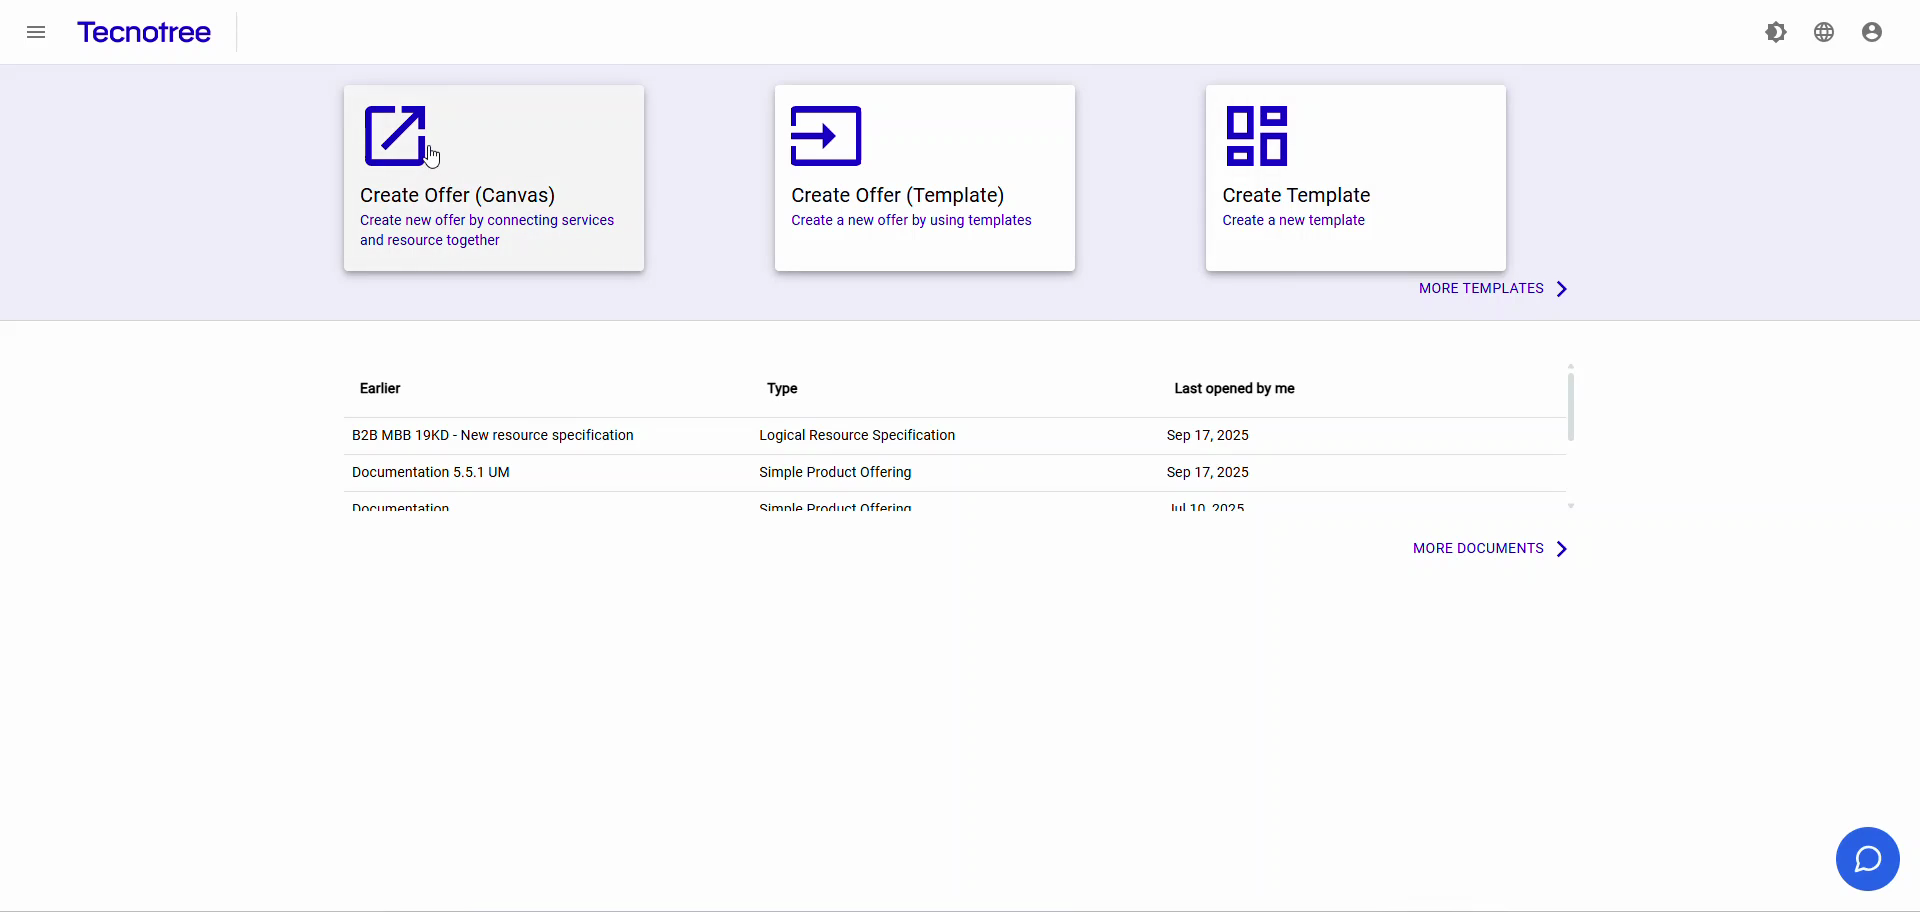Open the Create Offer (Canvas) icon

(397, 136)
